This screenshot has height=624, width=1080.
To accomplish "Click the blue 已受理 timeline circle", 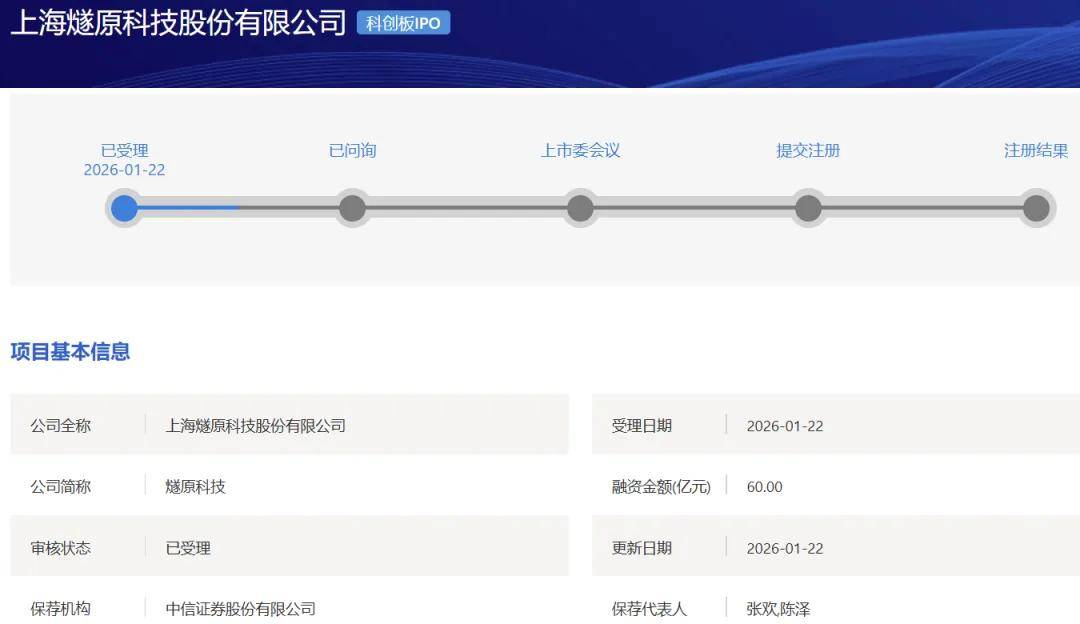I will (x=124, y=208).
